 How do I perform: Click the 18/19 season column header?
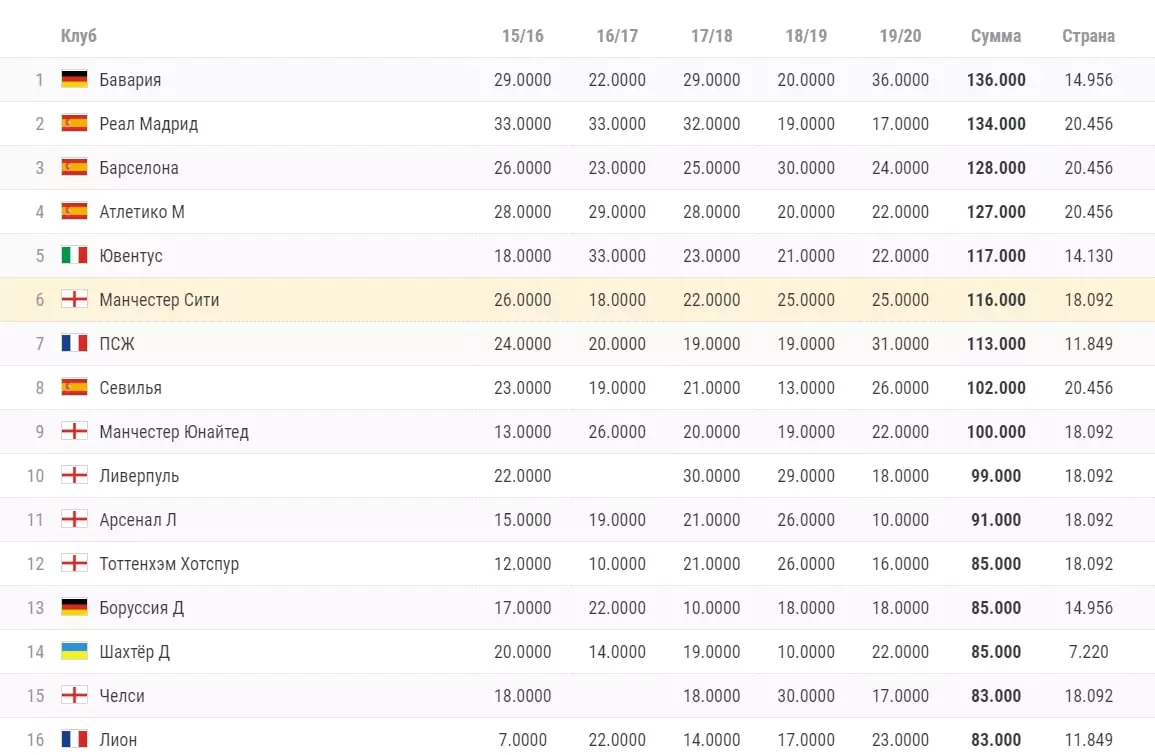pyautogui.click(x=806, y=36)
